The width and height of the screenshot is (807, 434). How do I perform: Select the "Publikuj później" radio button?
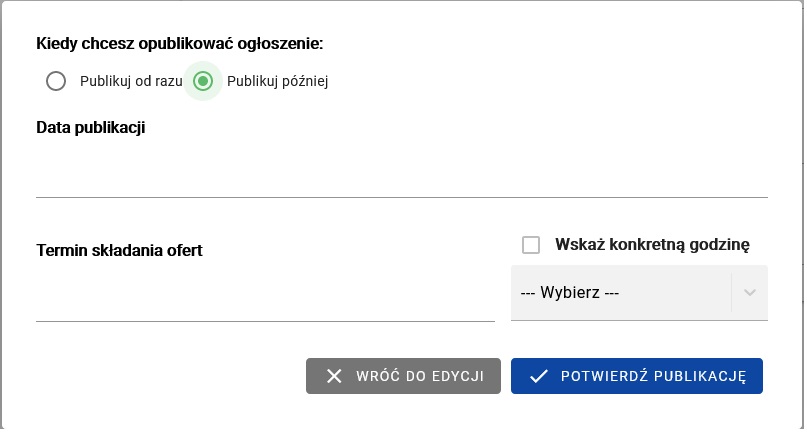pyautogui.click(x=203, y=82)
